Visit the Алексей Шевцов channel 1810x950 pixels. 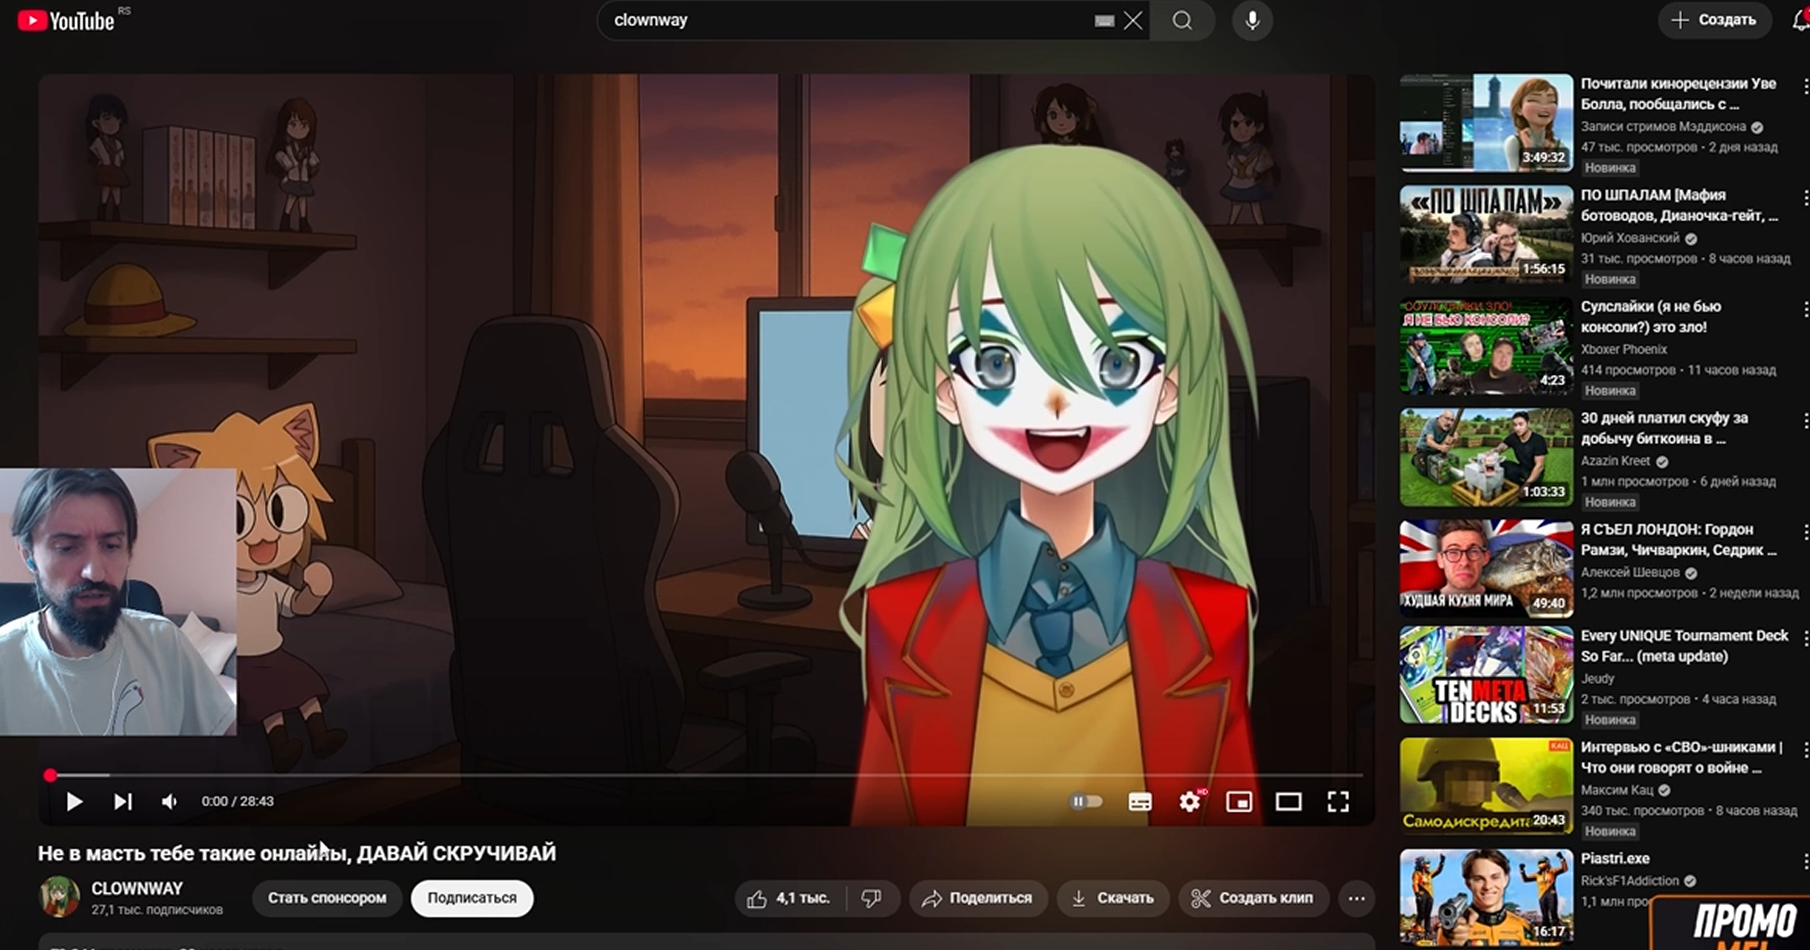point(1630,572)
